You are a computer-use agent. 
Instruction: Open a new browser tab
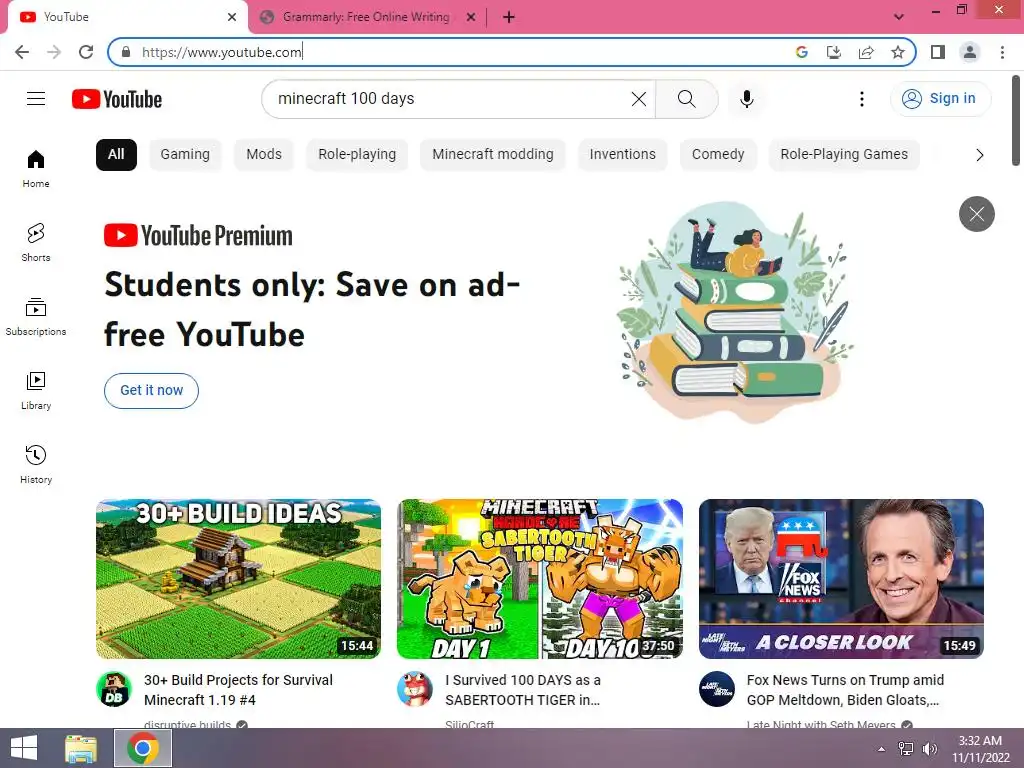509,17
